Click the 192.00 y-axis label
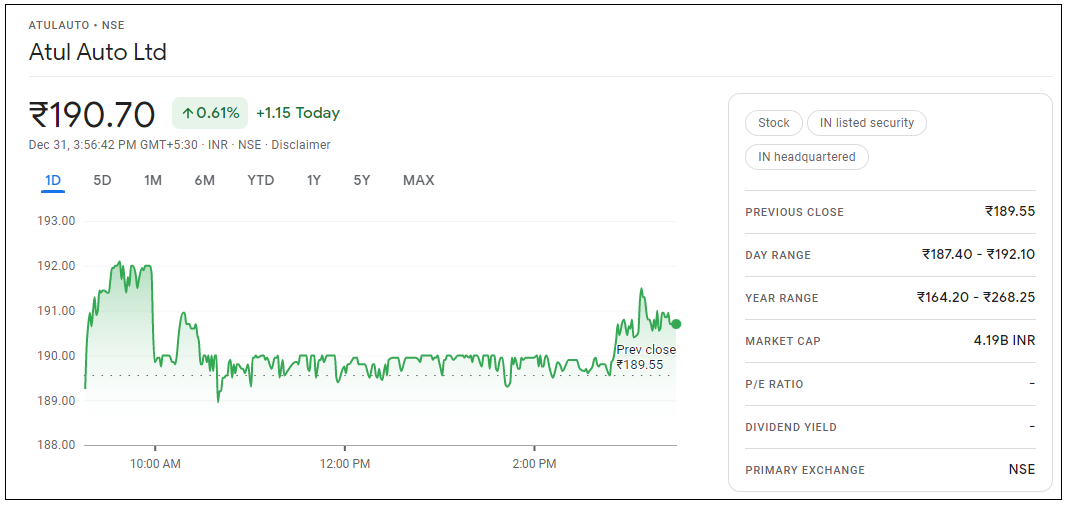The width and height of the screenshot is (1074, 507). [58, 266]
